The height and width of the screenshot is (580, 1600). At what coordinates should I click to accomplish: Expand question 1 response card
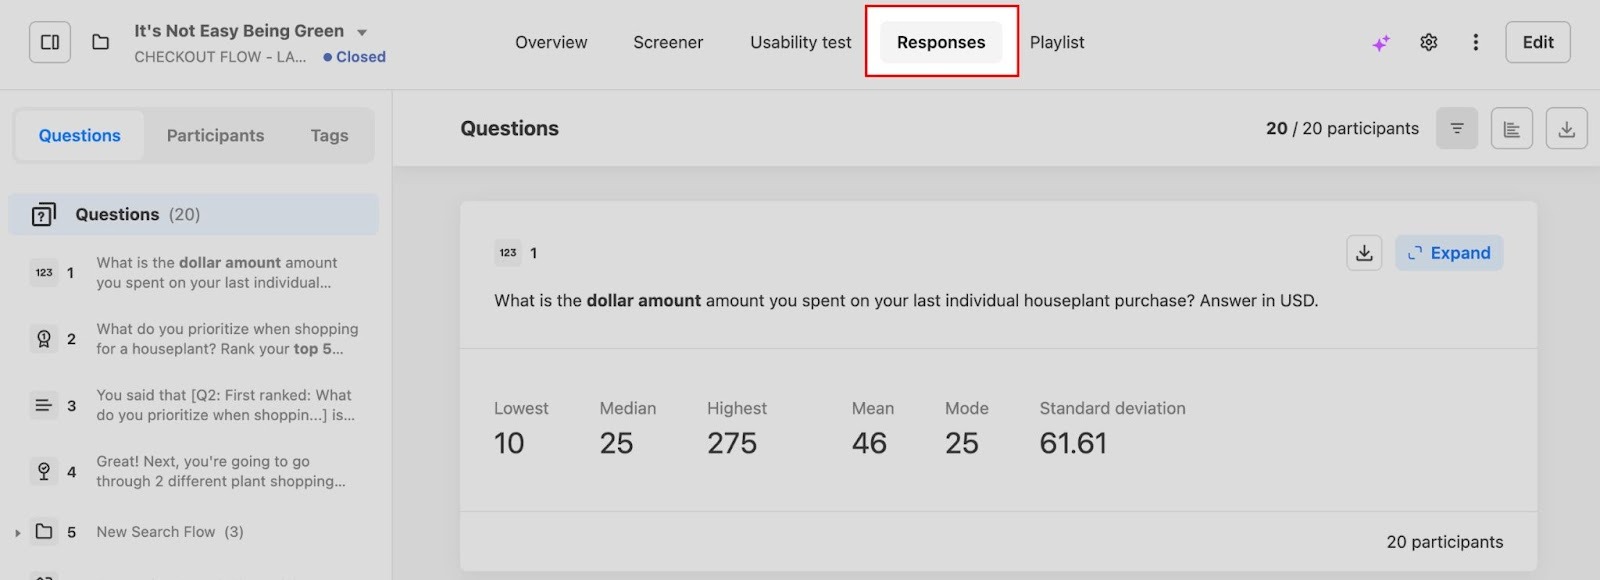coord(1449,253)
